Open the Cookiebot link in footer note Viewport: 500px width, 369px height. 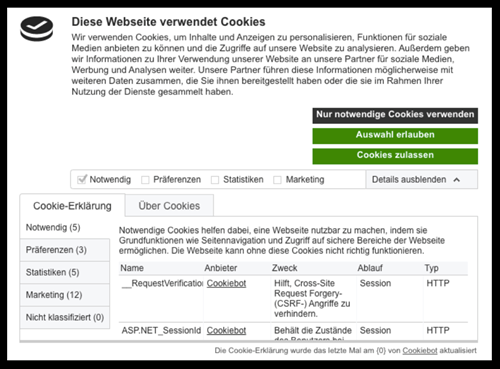click(x=420, y=350)
